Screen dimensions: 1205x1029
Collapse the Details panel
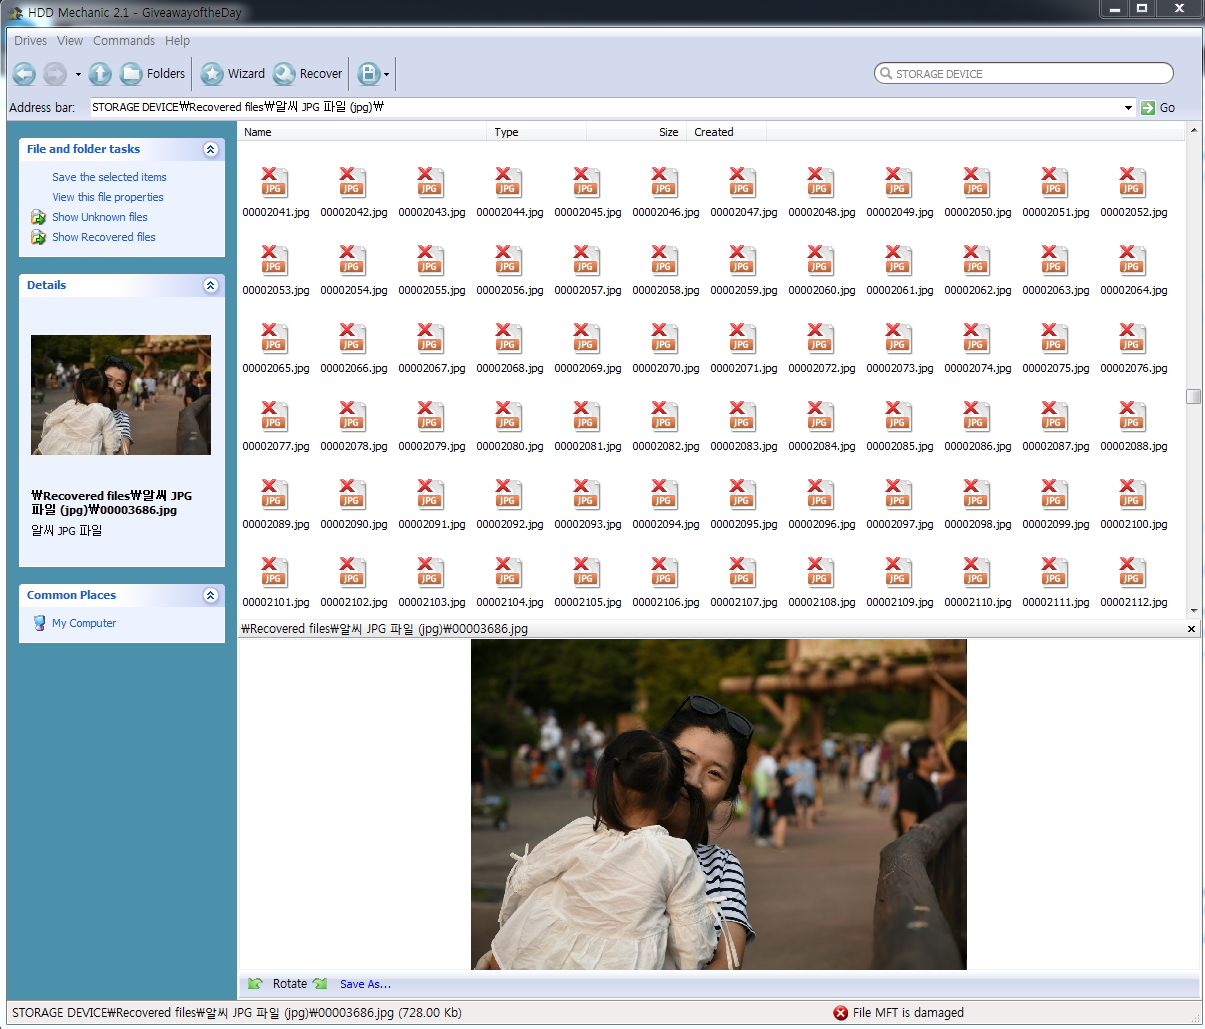(x=210, y=285)
